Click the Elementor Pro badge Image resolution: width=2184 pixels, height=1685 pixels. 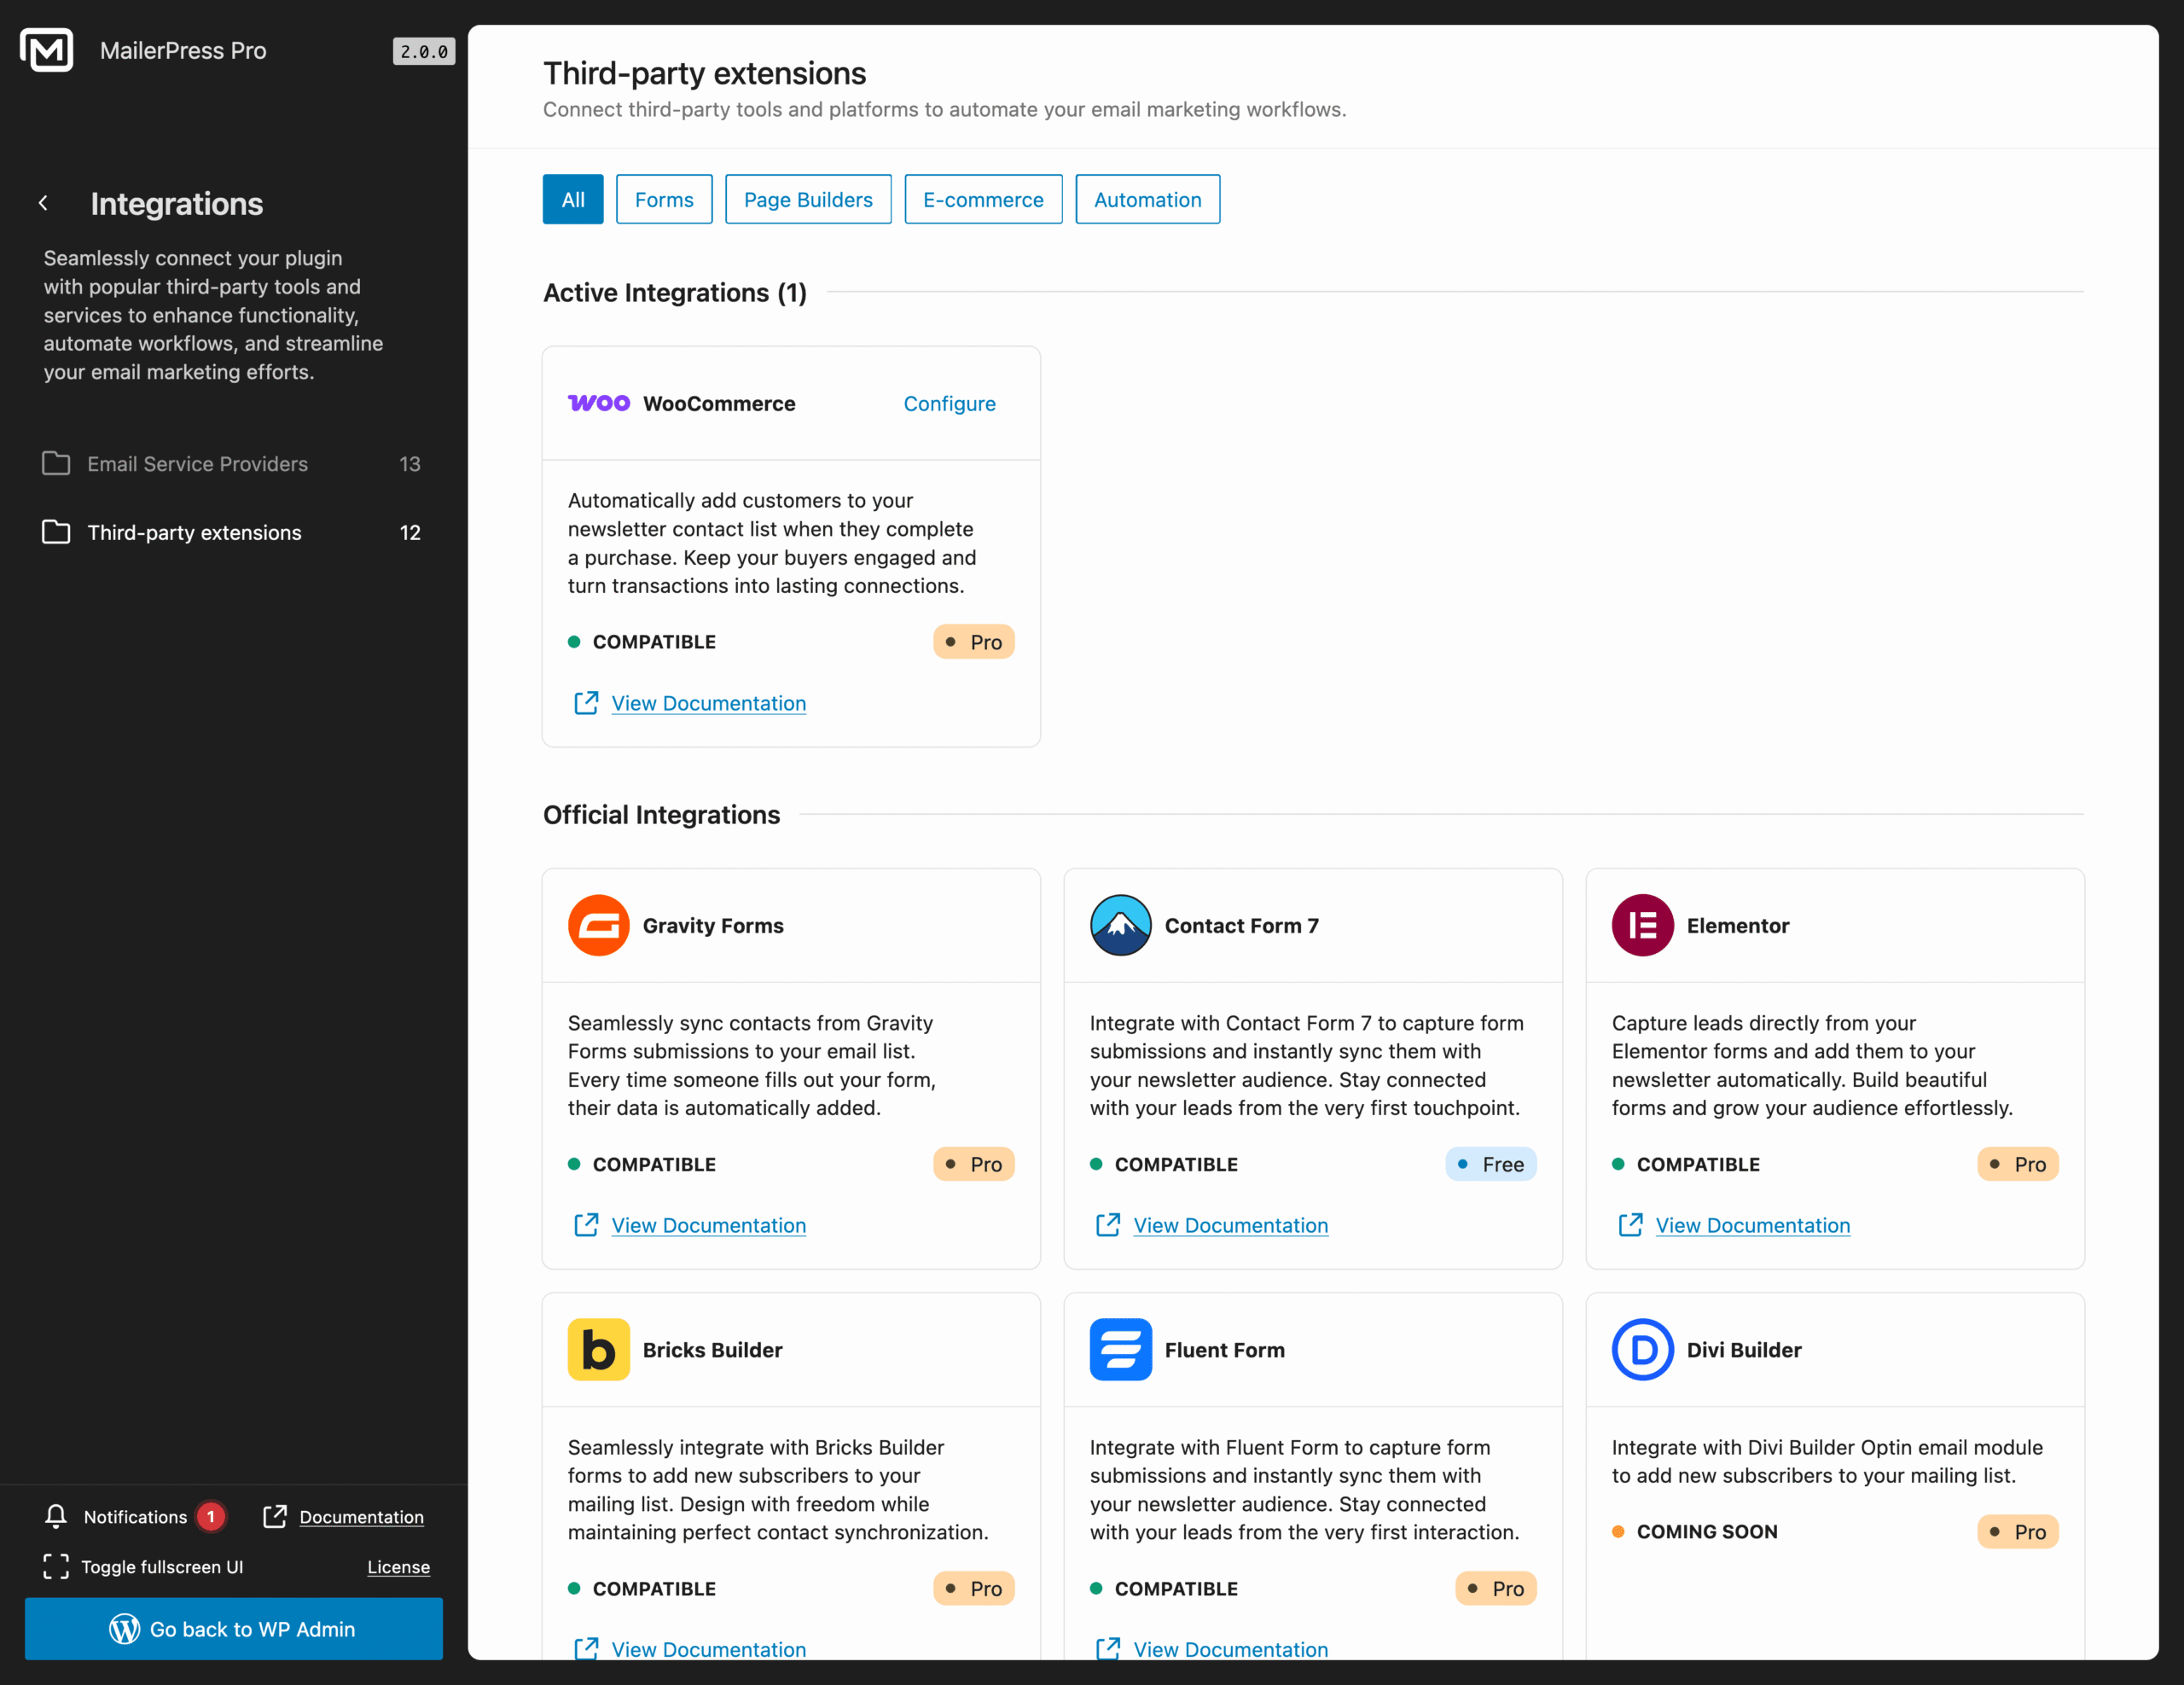2017,1164
